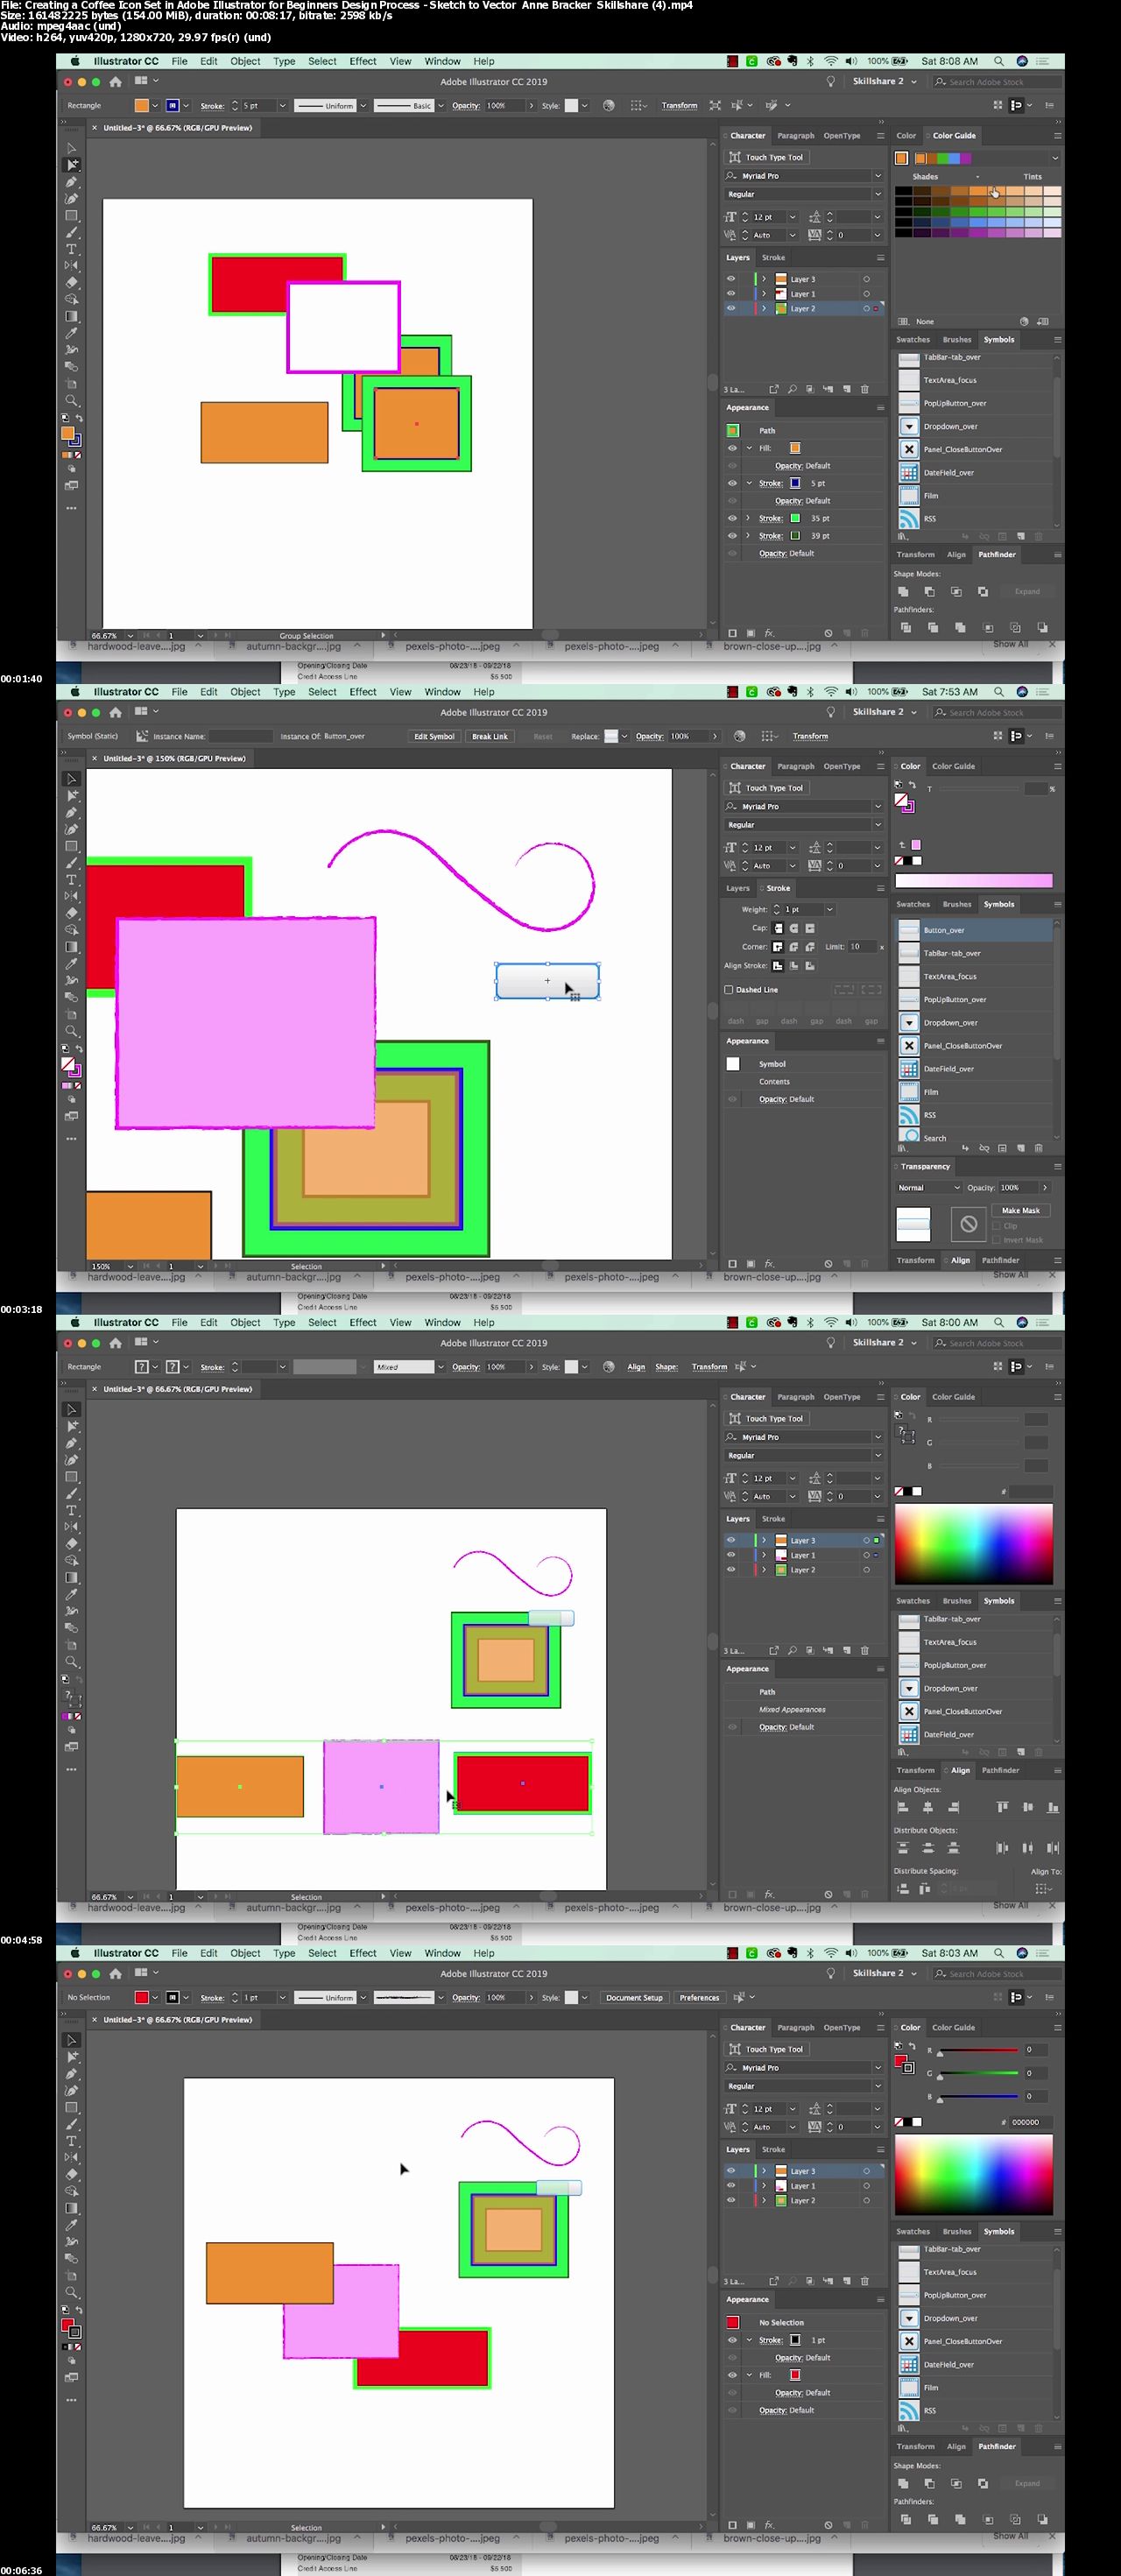
Task: Click the Shape link in 8:00 AM control bar
Action: [666, 1367]
